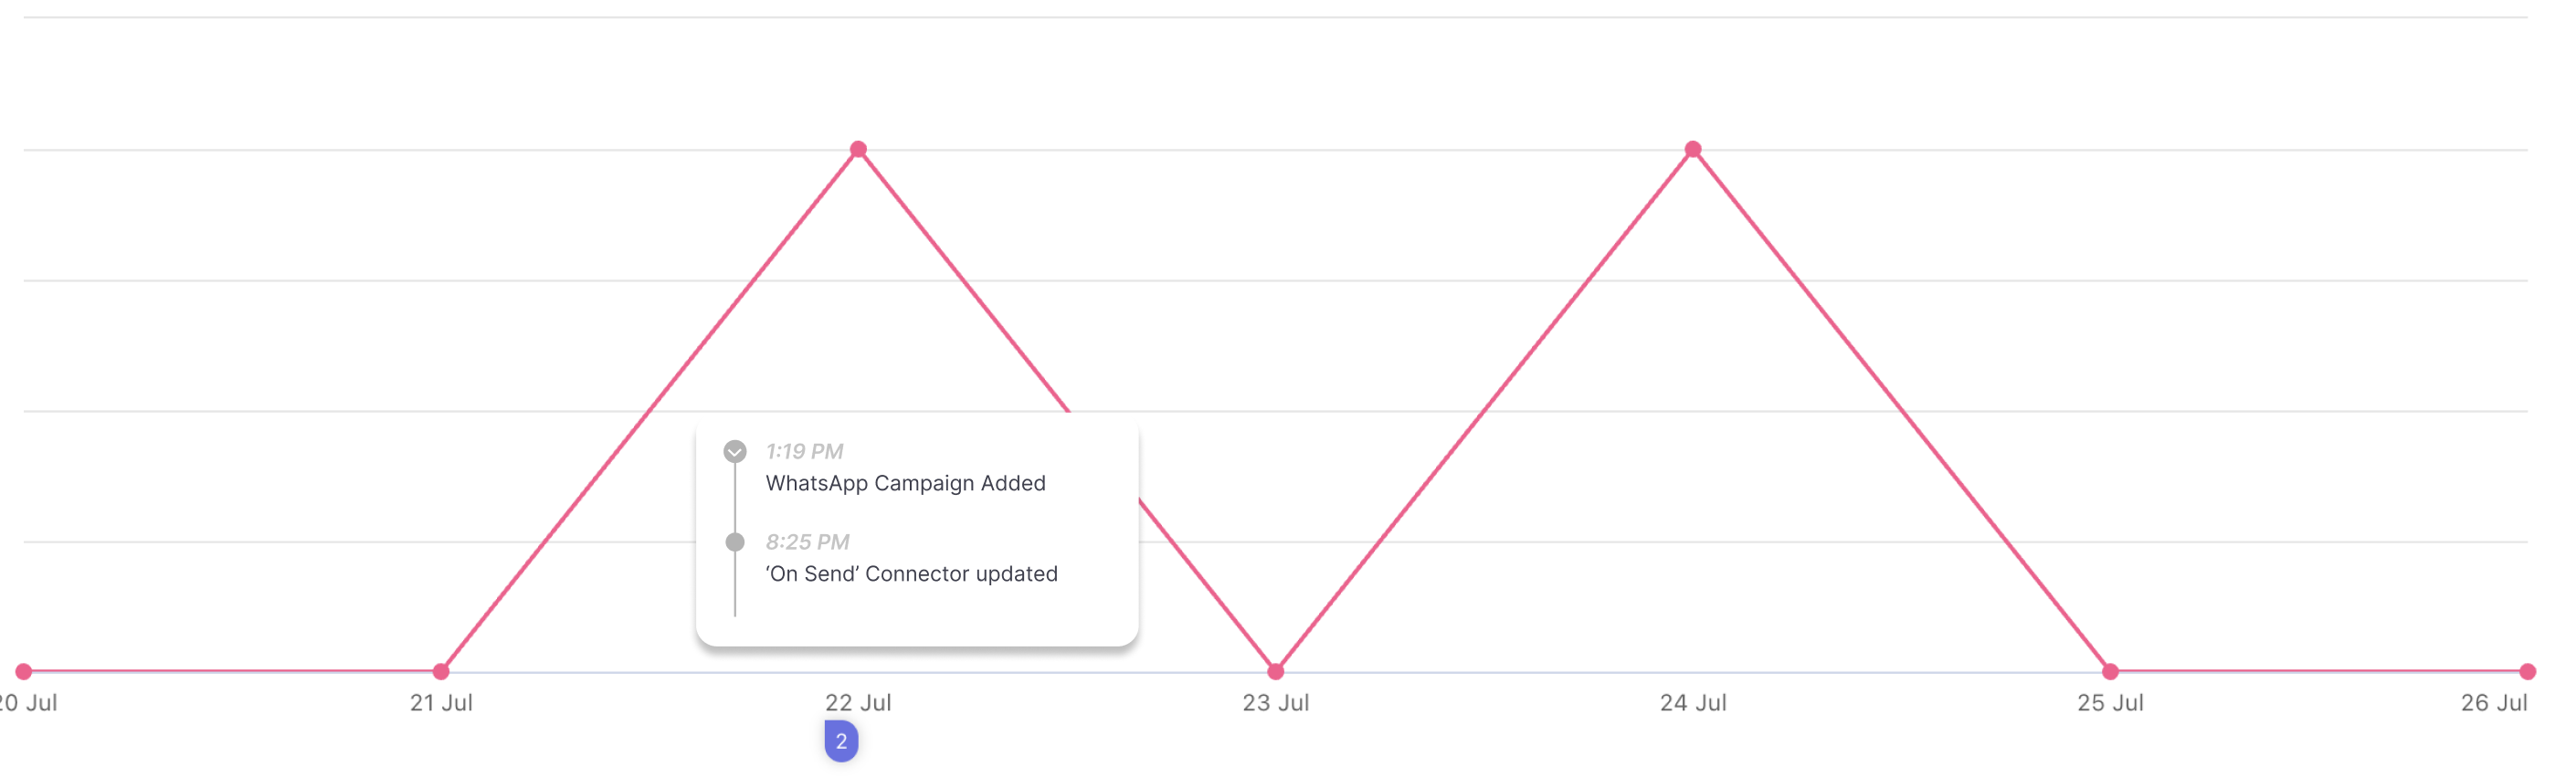Select the 22 Jul peak data point
The width and height of the screenshot is (2576, 778).
coord(858,149)
